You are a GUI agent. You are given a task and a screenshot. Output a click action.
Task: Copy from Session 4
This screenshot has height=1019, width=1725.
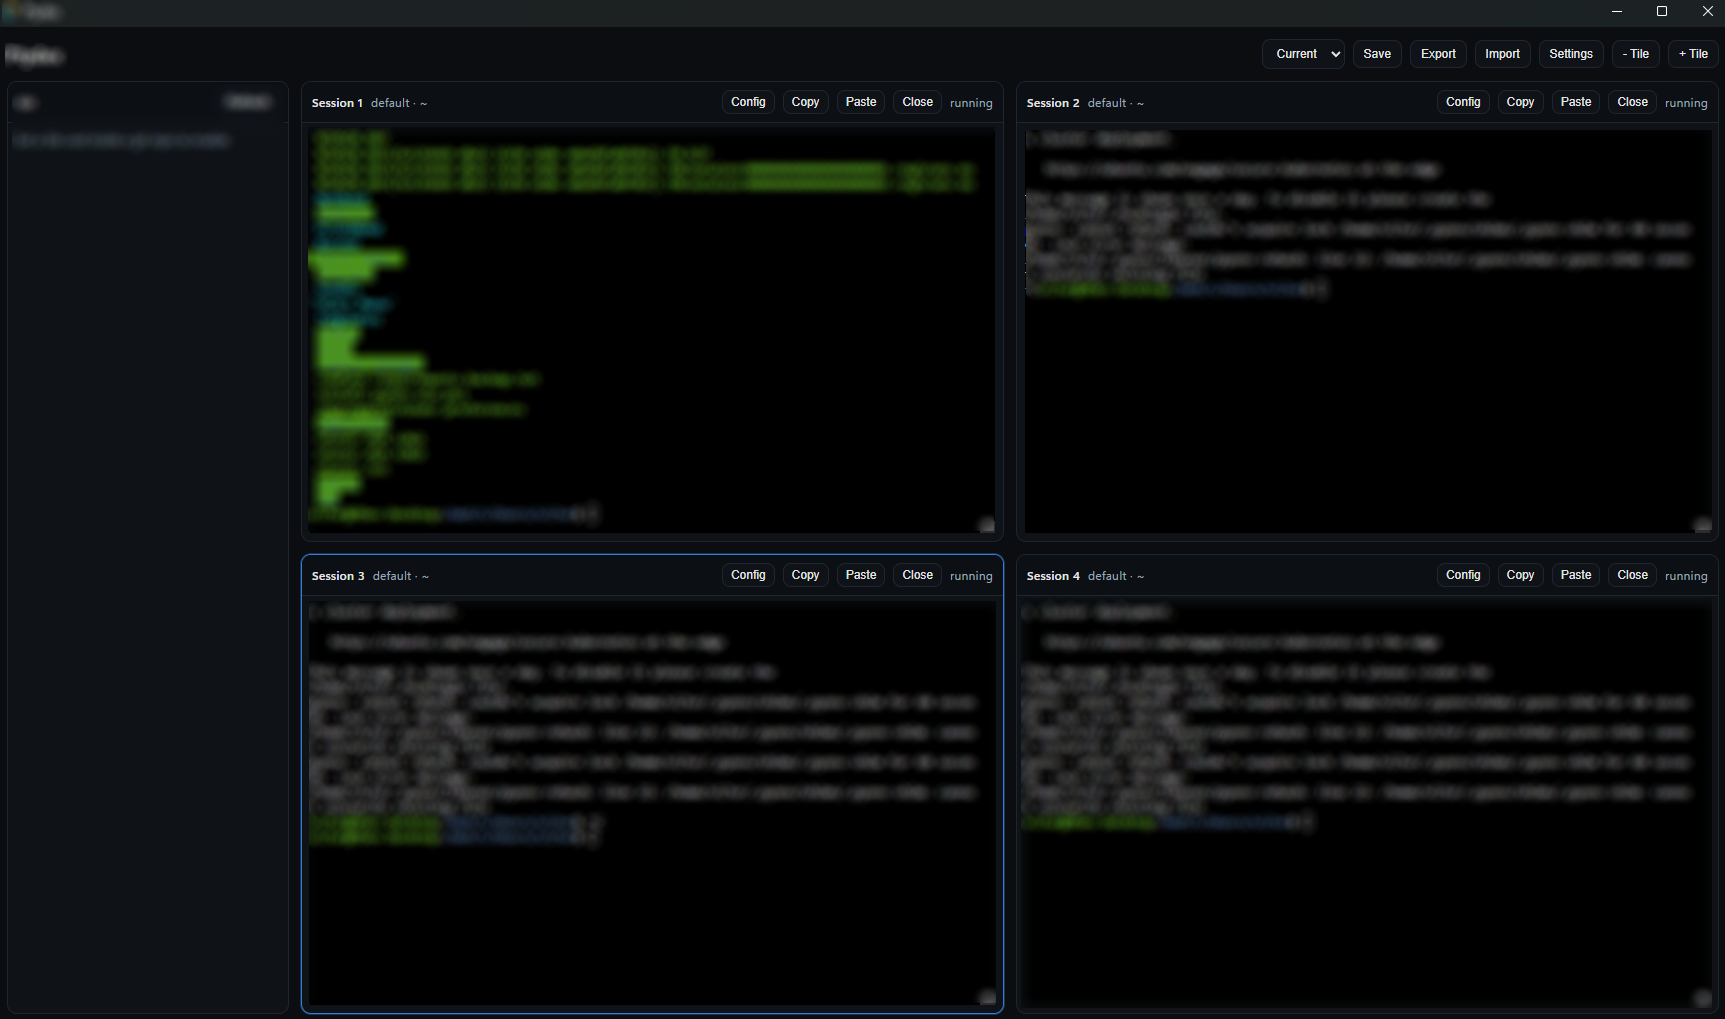pyautogui.click(x=1520, y=575)
